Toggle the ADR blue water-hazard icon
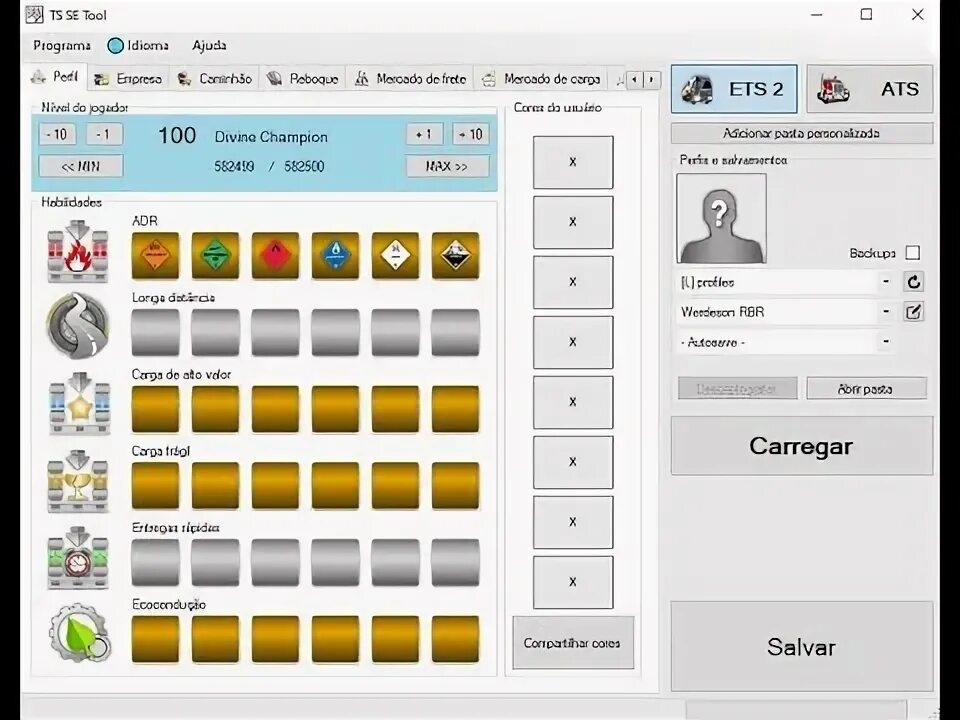Screen dimensions: 960x720 coord(336,255)
